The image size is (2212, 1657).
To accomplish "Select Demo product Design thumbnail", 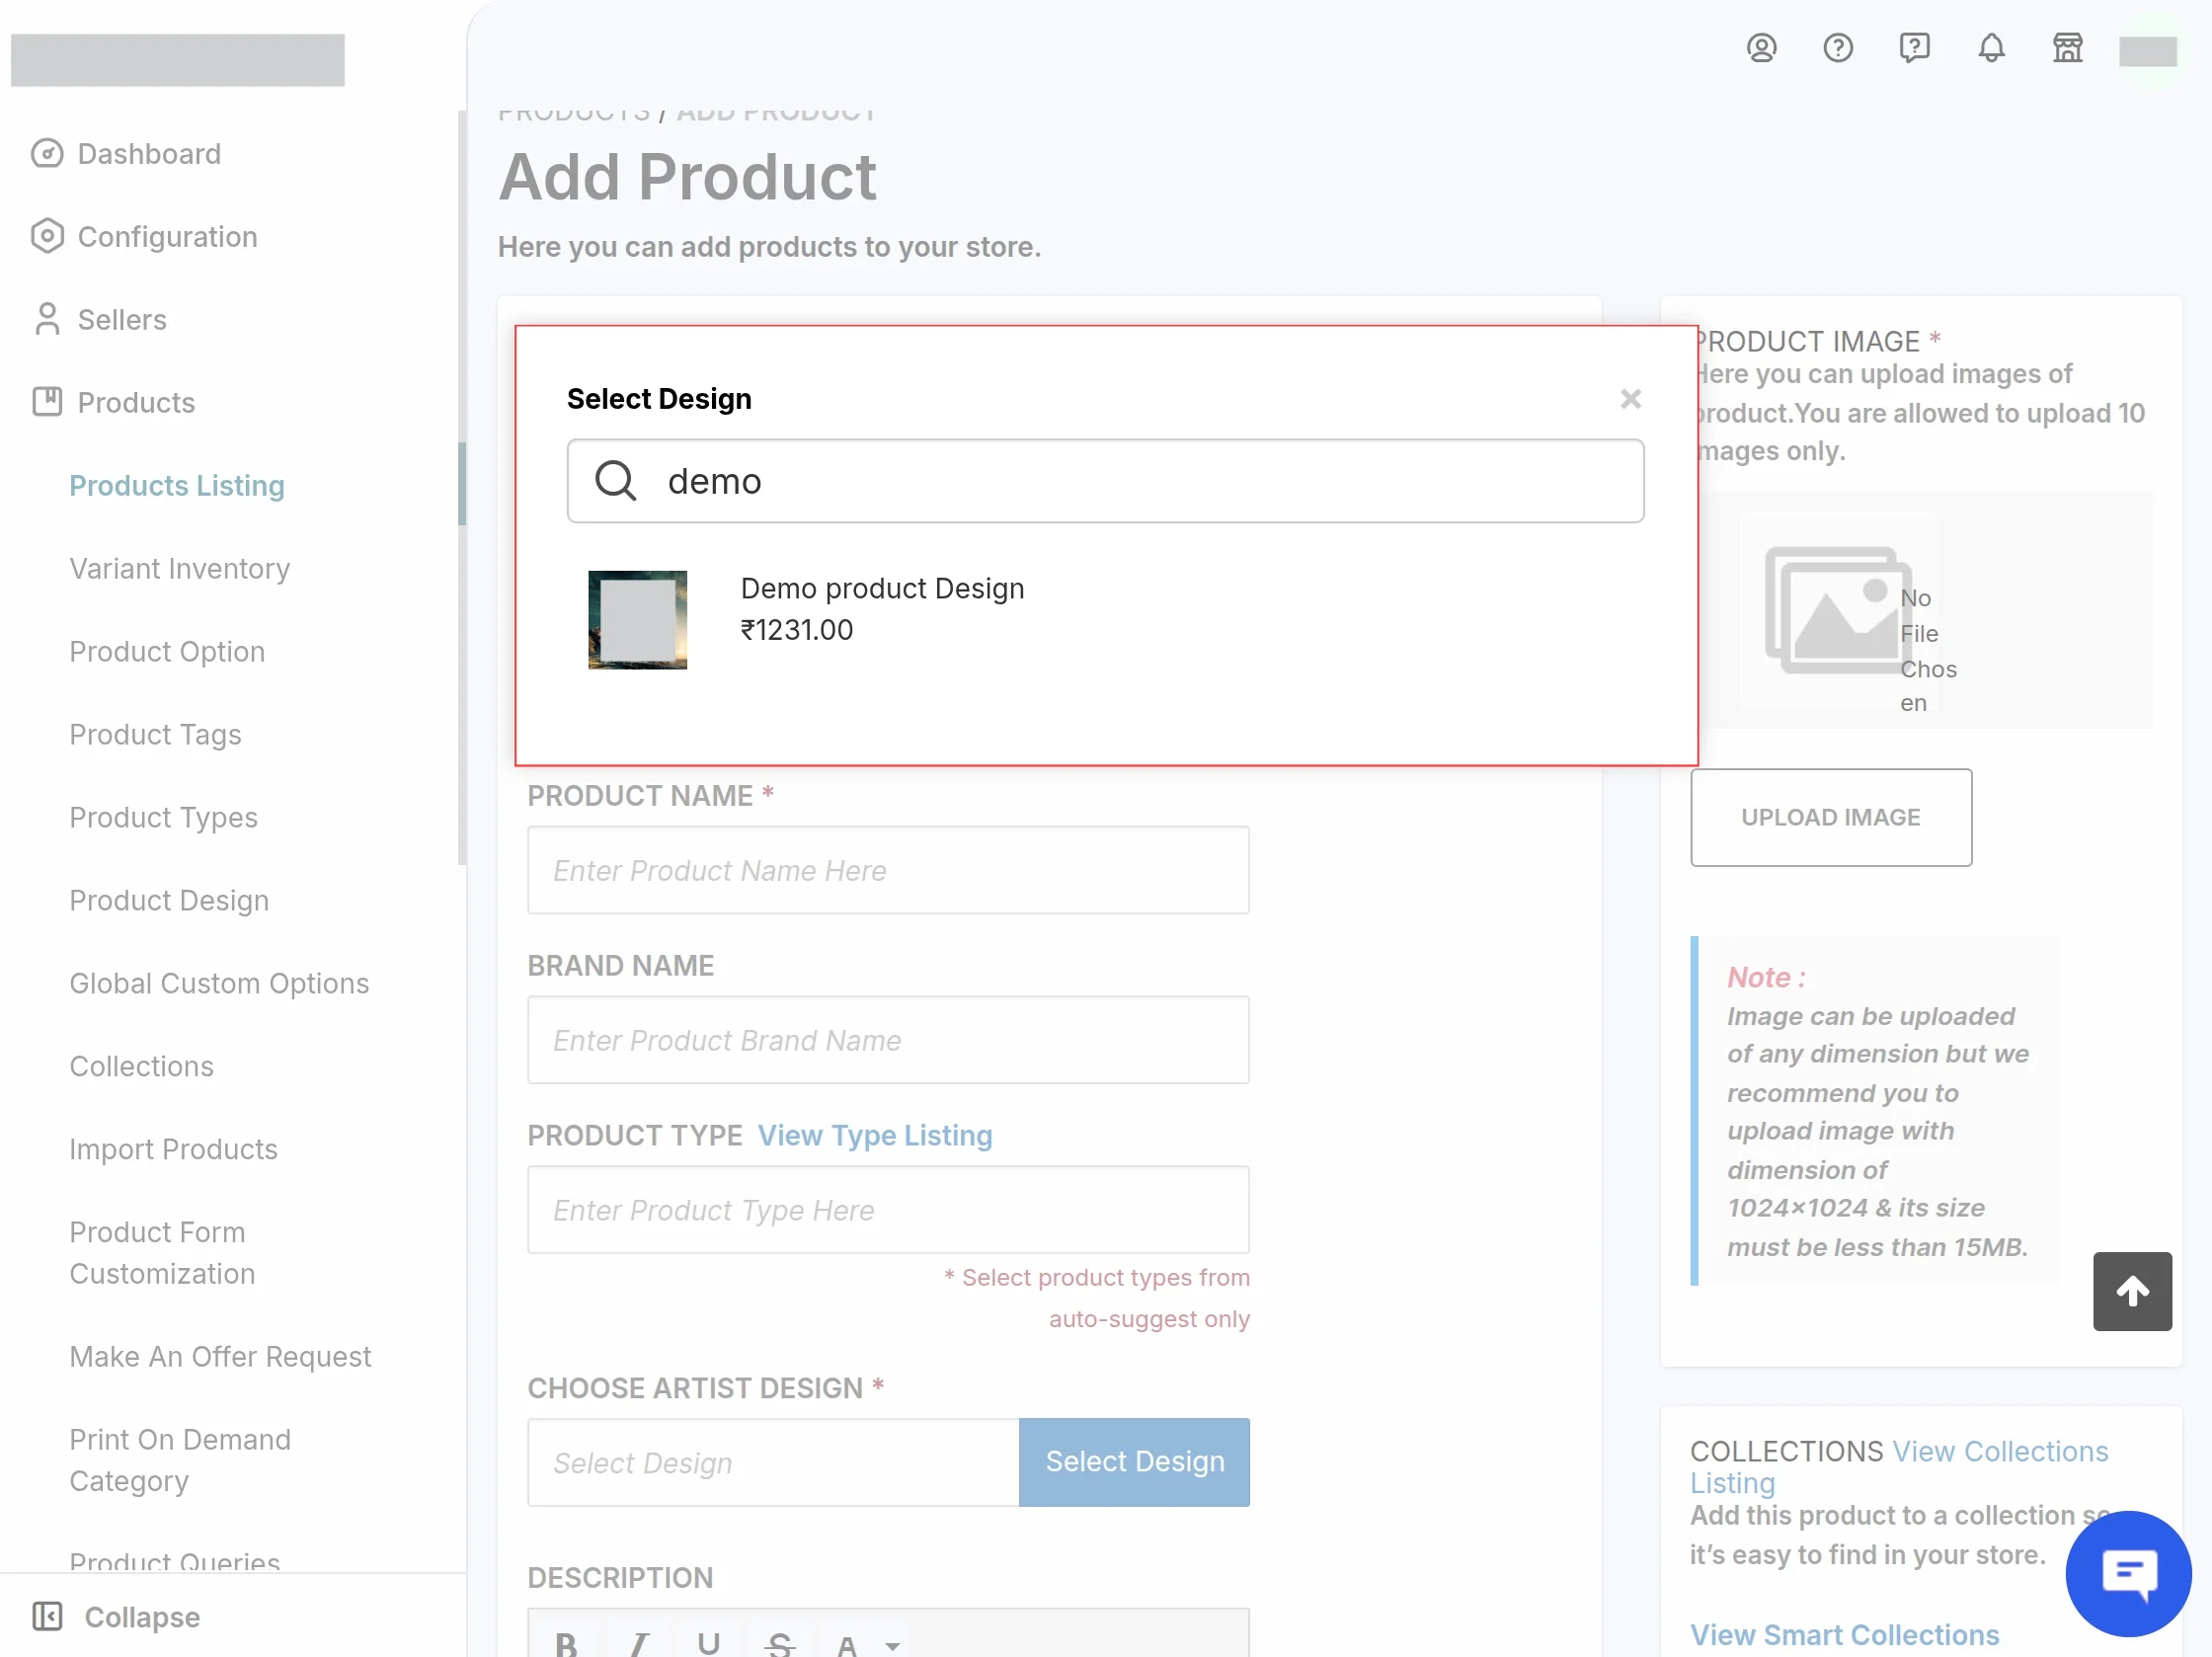I will coord(637,620).
